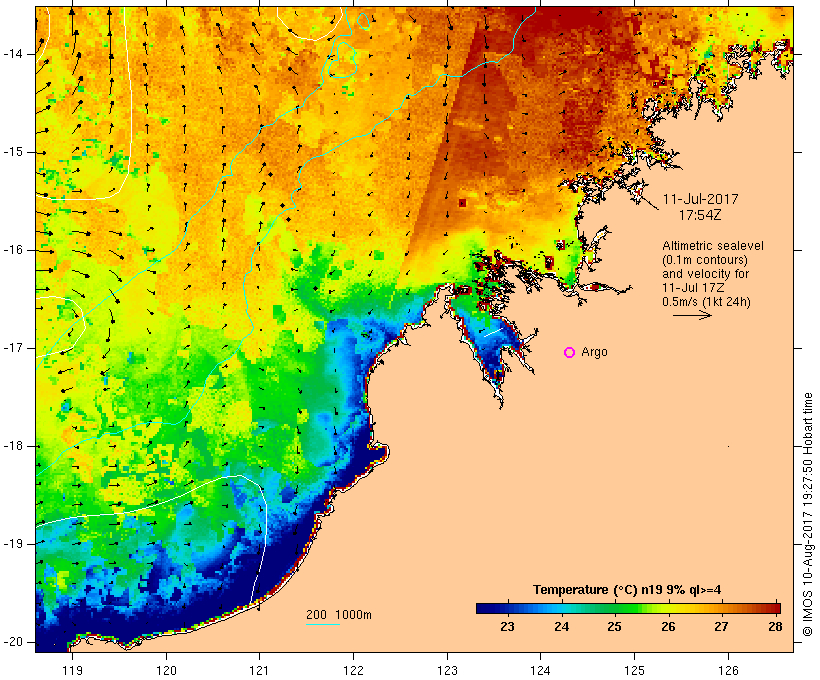
Task: Click the longitude axis label 126
Action: coord(728,670)
